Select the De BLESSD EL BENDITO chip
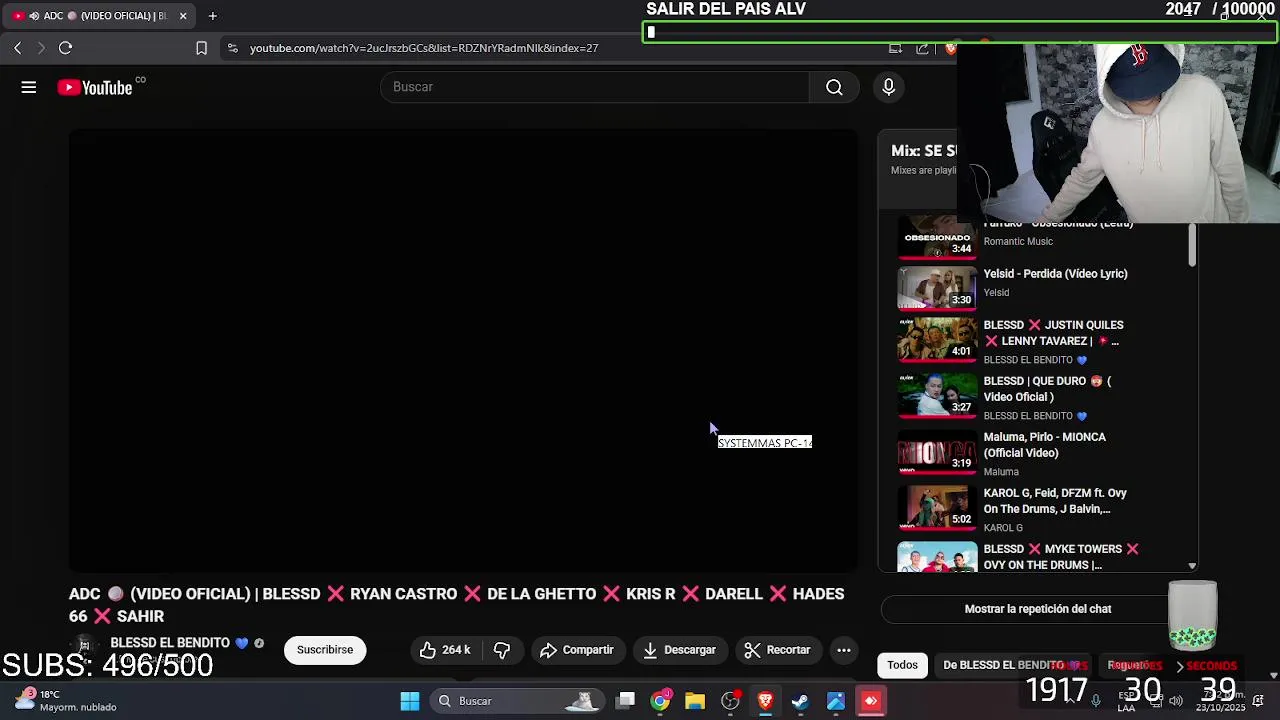1280x720 pixels. 1012,665
